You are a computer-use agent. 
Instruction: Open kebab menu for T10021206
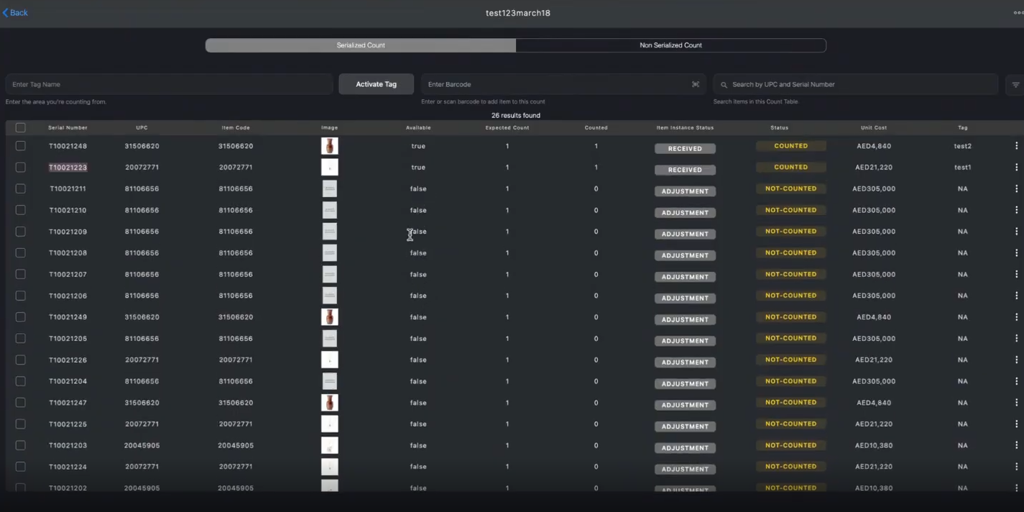(1016, 296)
